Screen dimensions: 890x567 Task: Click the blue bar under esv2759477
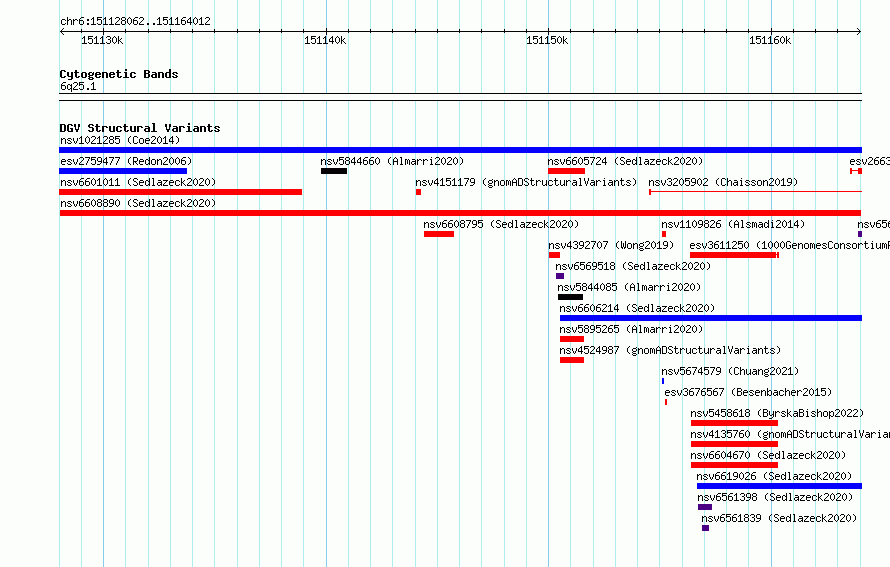click(x=123, y=171)
